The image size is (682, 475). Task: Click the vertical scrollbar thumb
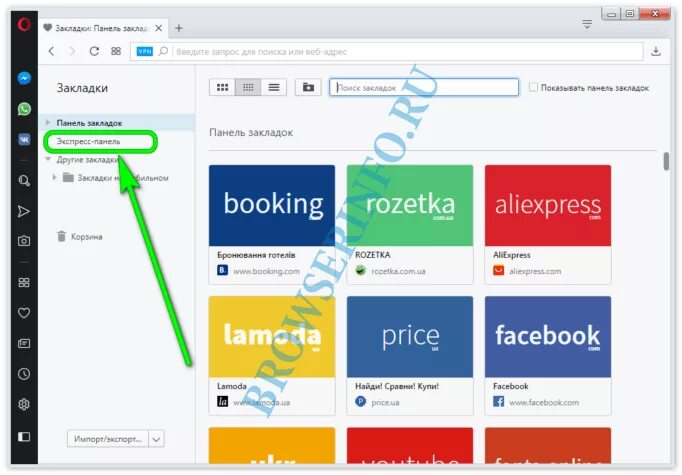[x=666, y=161]
